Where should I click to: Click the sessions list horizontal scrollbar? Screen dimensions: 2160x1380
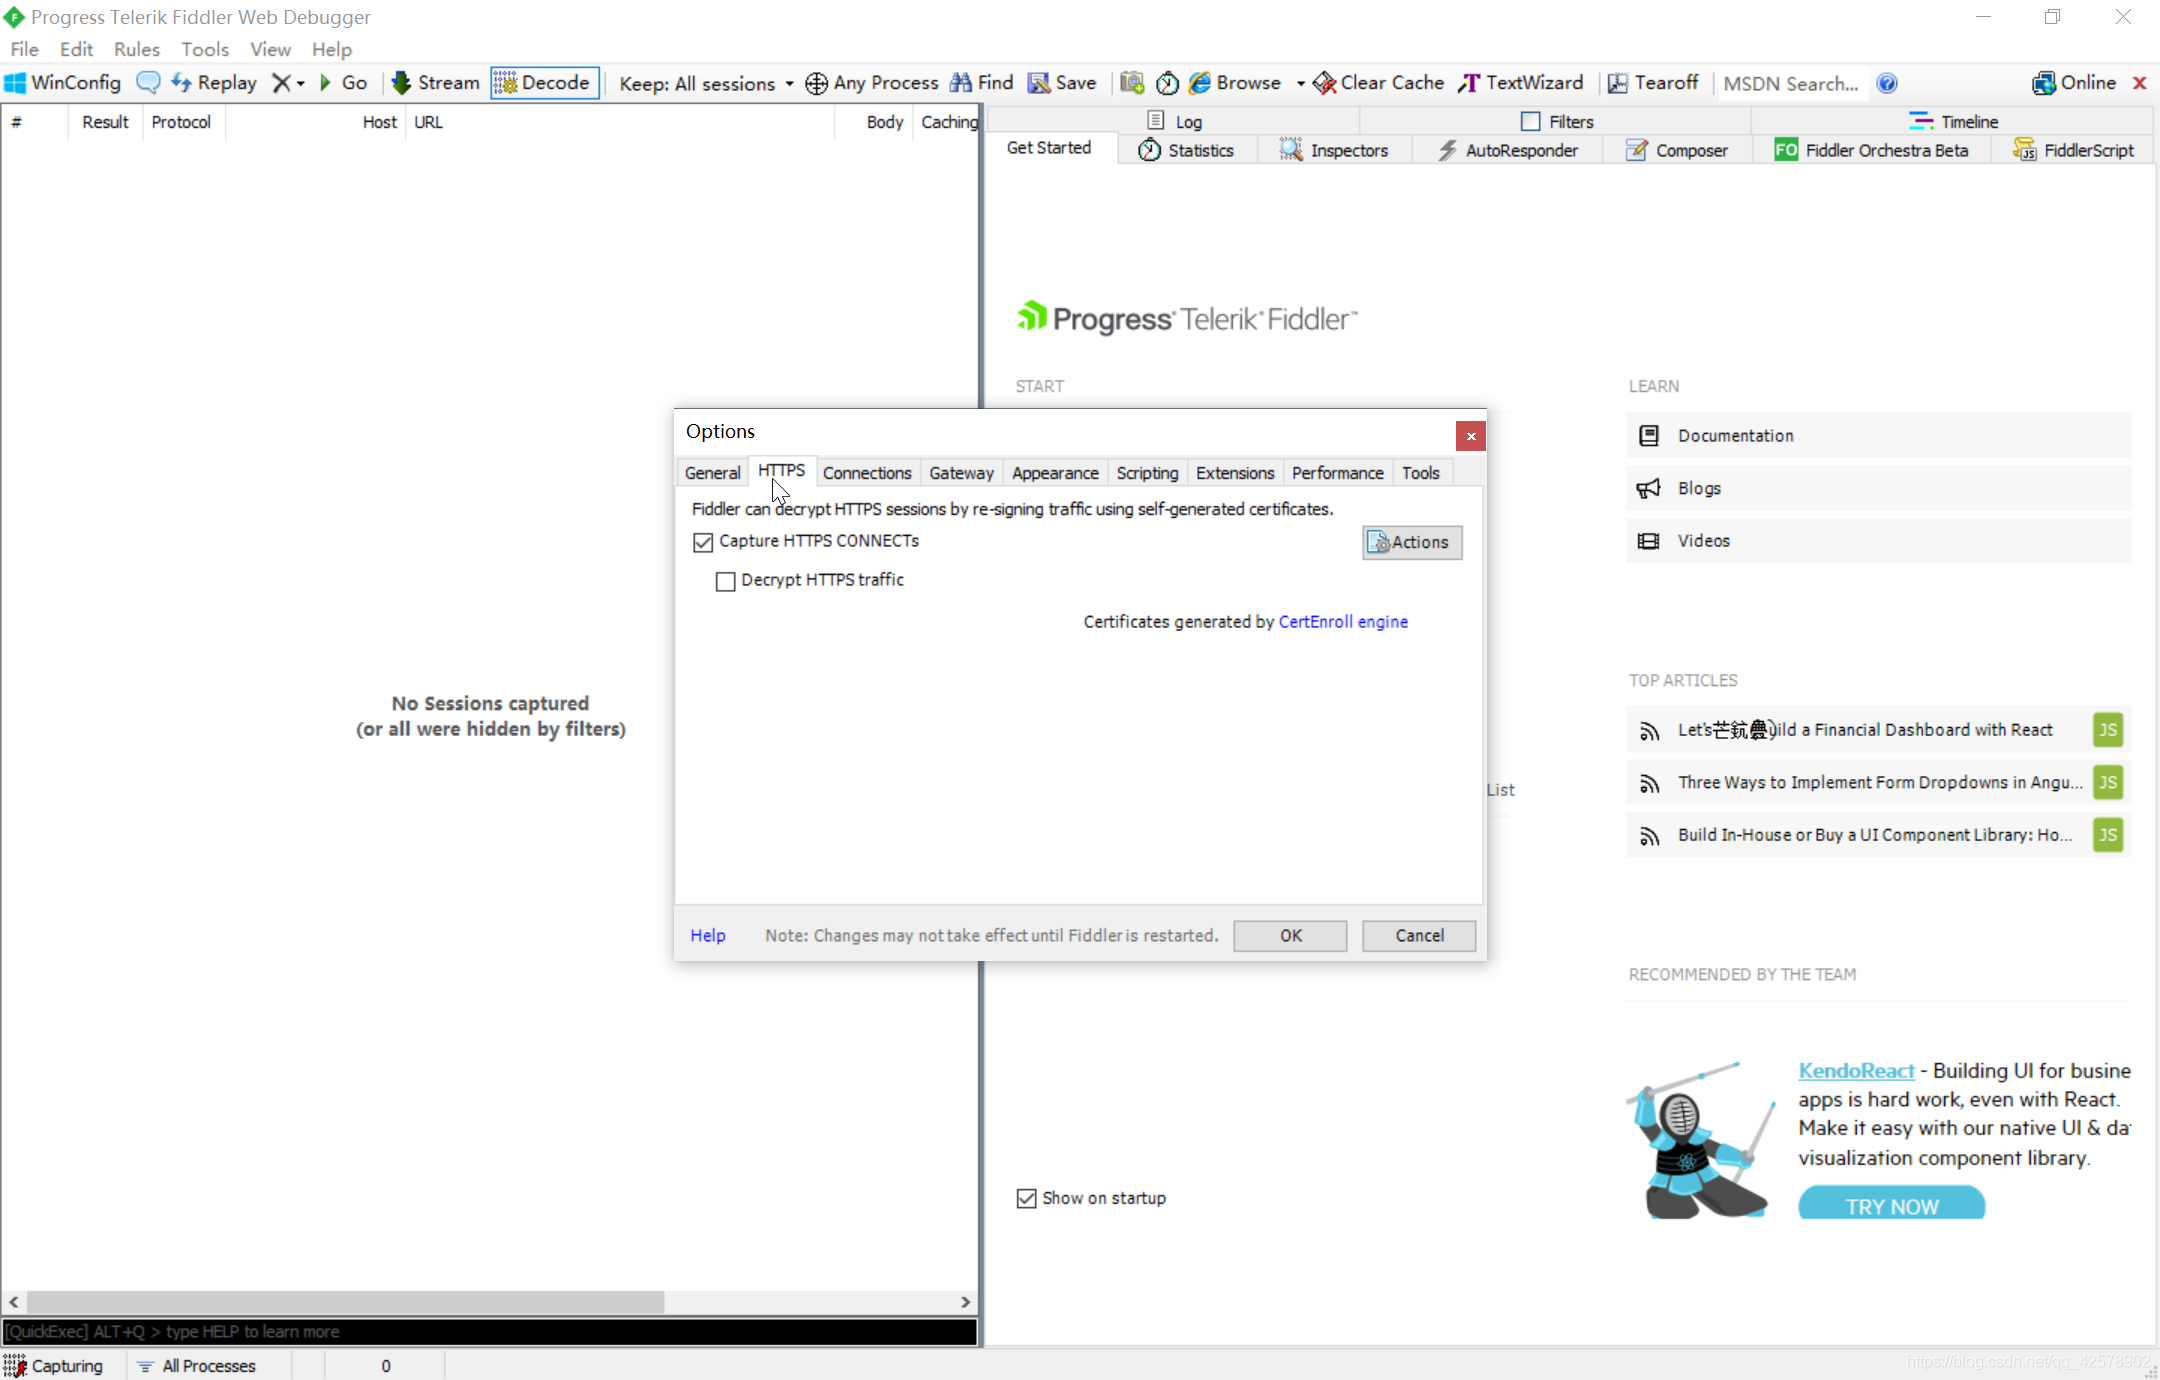click(x=345, y=1302)
